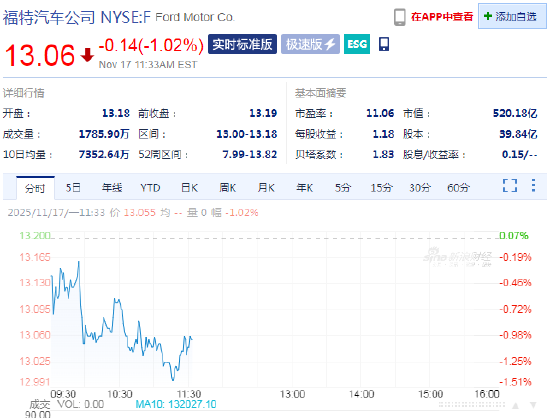Switch to 日K candlestick tab
The height and width of the screenshot is (418, 550).
(x=189, y=188)
